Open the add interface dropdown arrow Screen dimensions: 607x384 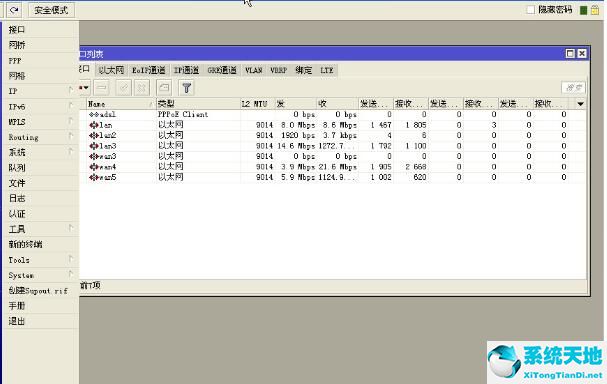[x=85, y=88]
